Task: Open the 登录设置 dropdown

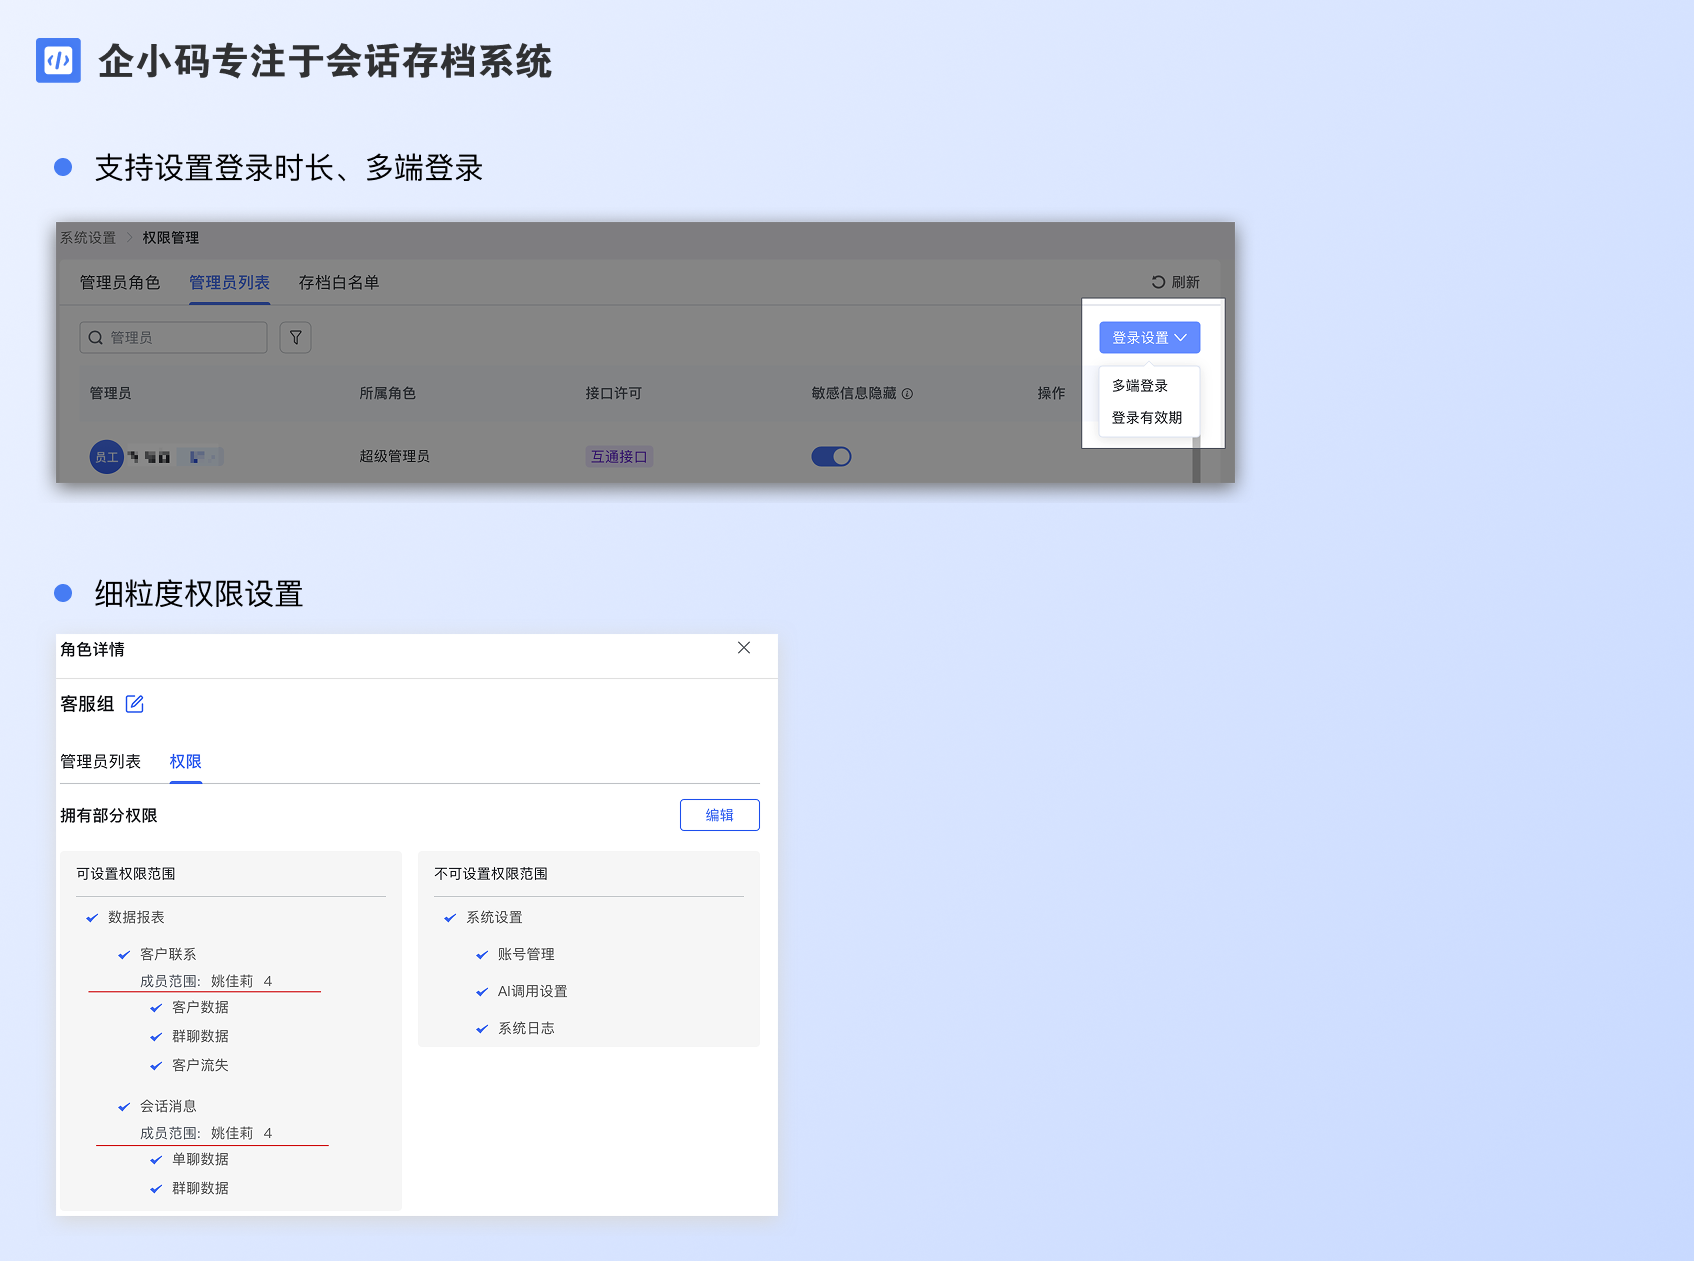Action: click(x=1149, y=338)
